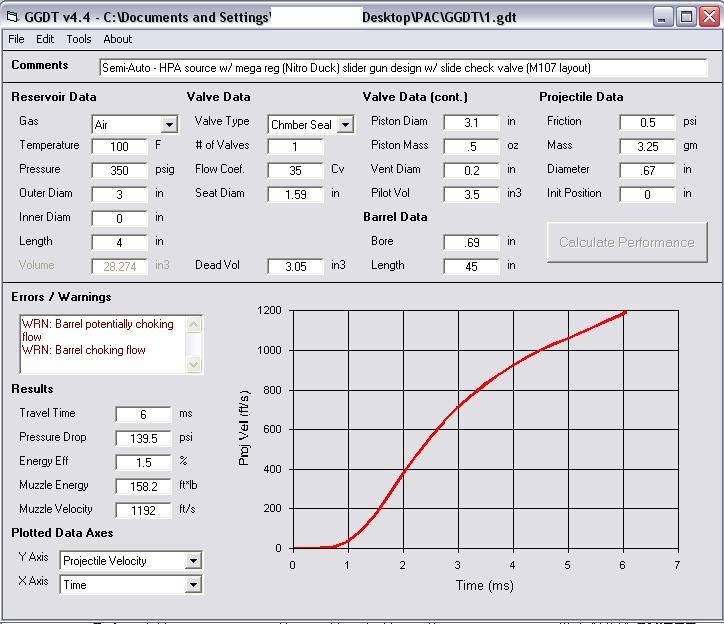The width and height of the screenshot is (724, 624).
Task: Maximize the GGDT window
Action: pyautogui.click(x=686, y=16)
